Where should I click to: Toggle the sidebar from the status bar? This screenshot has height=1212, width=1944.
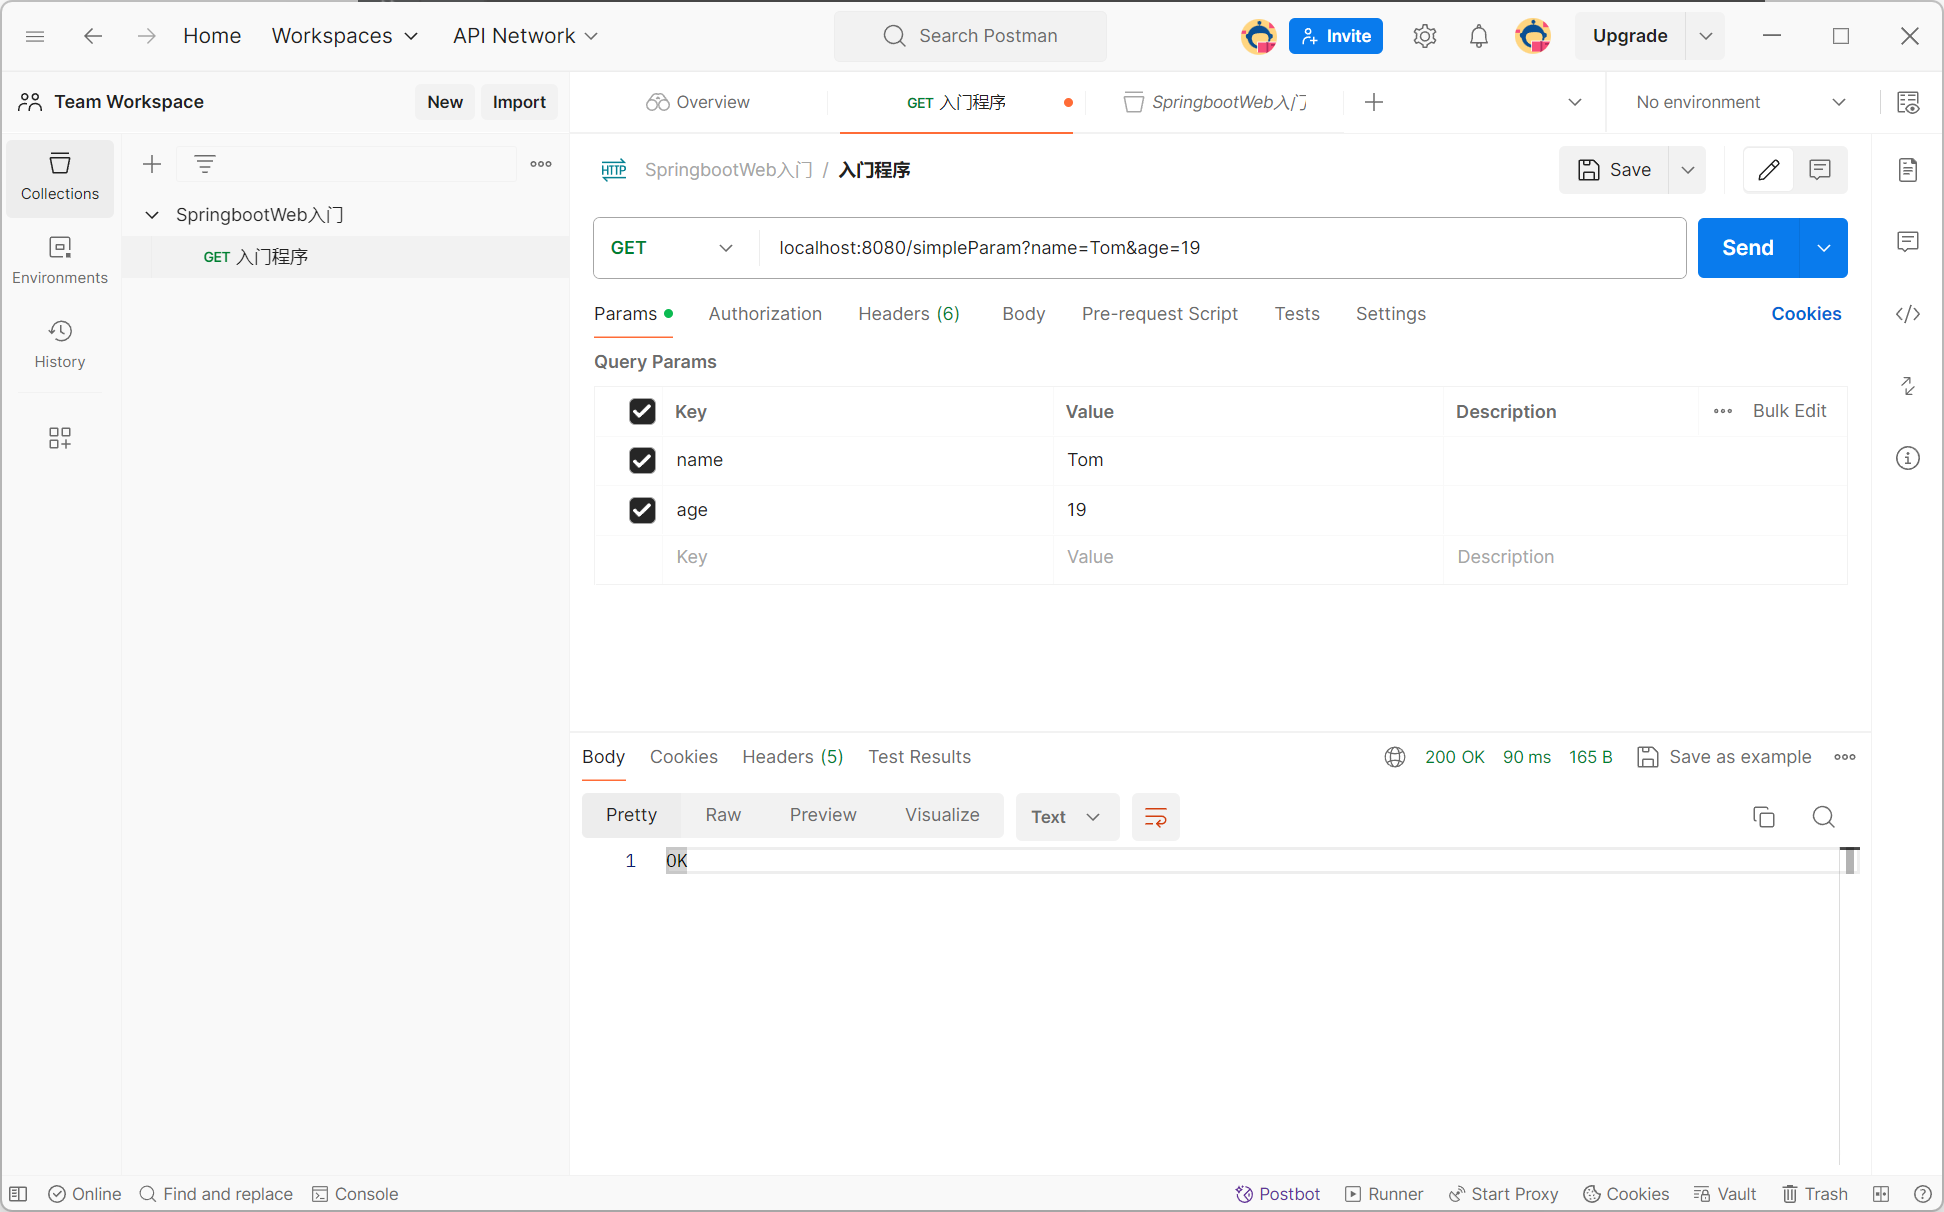pos(18,1194)
